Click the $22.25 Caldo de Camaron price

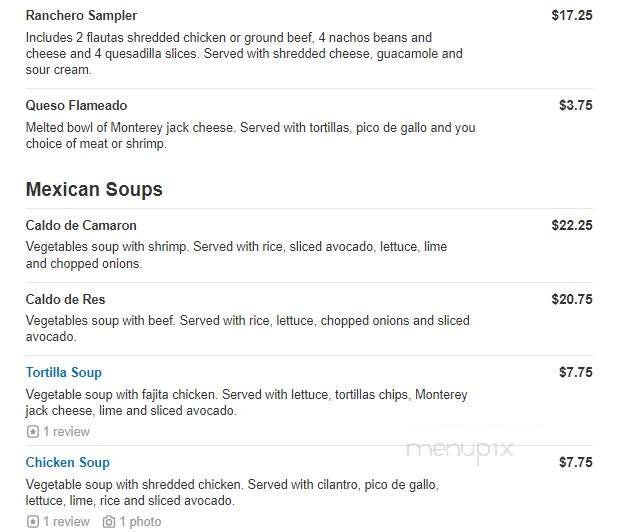click(572, 226)
